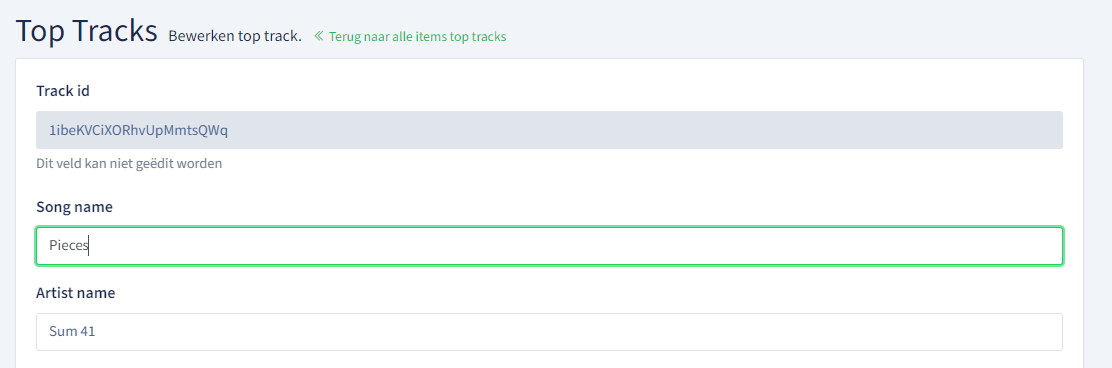Place cursor on the Sum 41 text
This screenshot has width=1112, height=368.
pyautogui.click(x=72, y=331)
